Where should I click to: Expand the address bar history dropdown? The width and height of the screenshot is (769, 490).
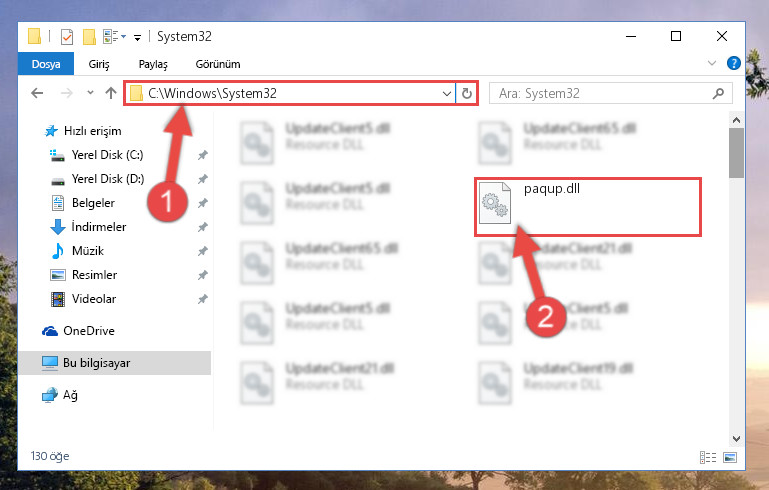[446, 93]
